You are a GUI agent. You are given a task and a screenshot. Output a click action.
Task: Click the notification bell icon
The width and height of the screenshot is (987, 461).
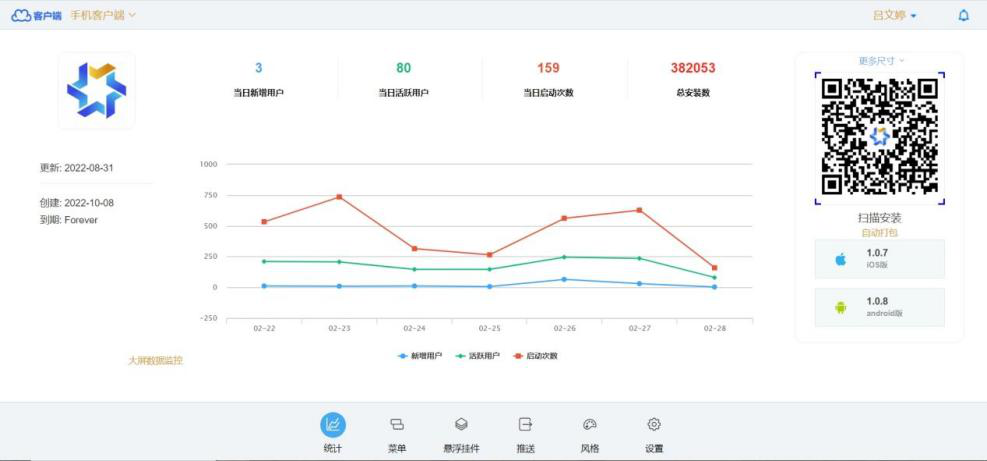[963, 15]
